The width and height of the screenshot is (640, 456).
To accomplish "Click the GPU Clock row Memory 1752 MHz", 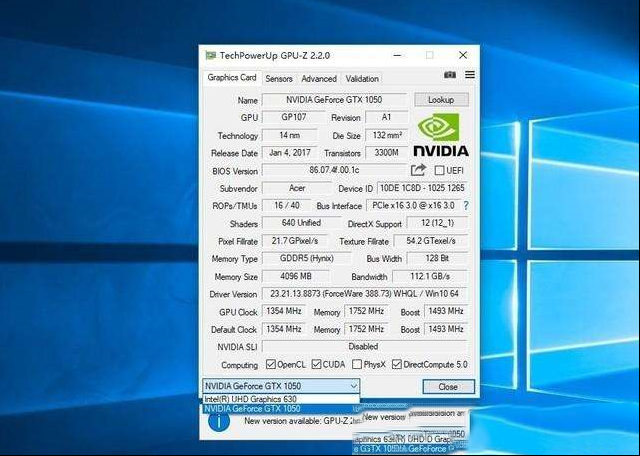I will (x=367, y=311).
